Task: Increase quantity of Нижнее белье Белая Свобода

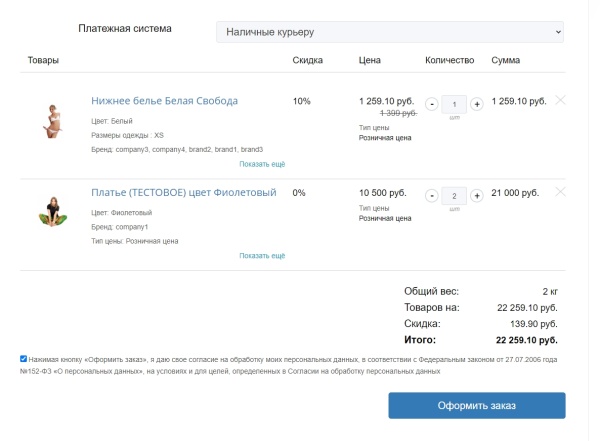Action: [x=477, y=104]
